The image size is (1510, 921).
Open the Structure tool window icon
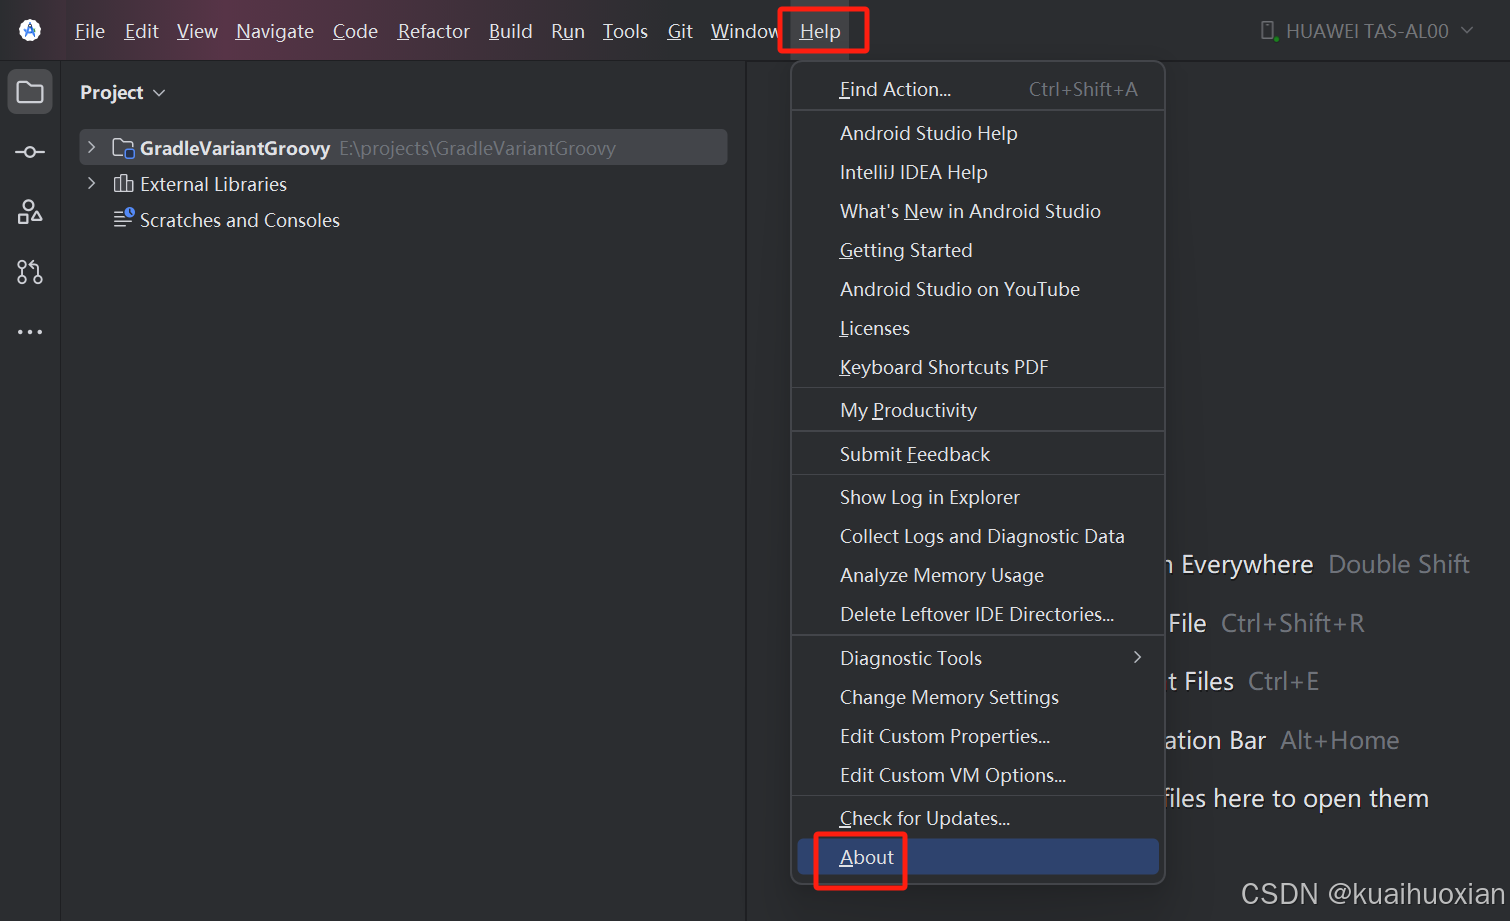tap(30, 211)
